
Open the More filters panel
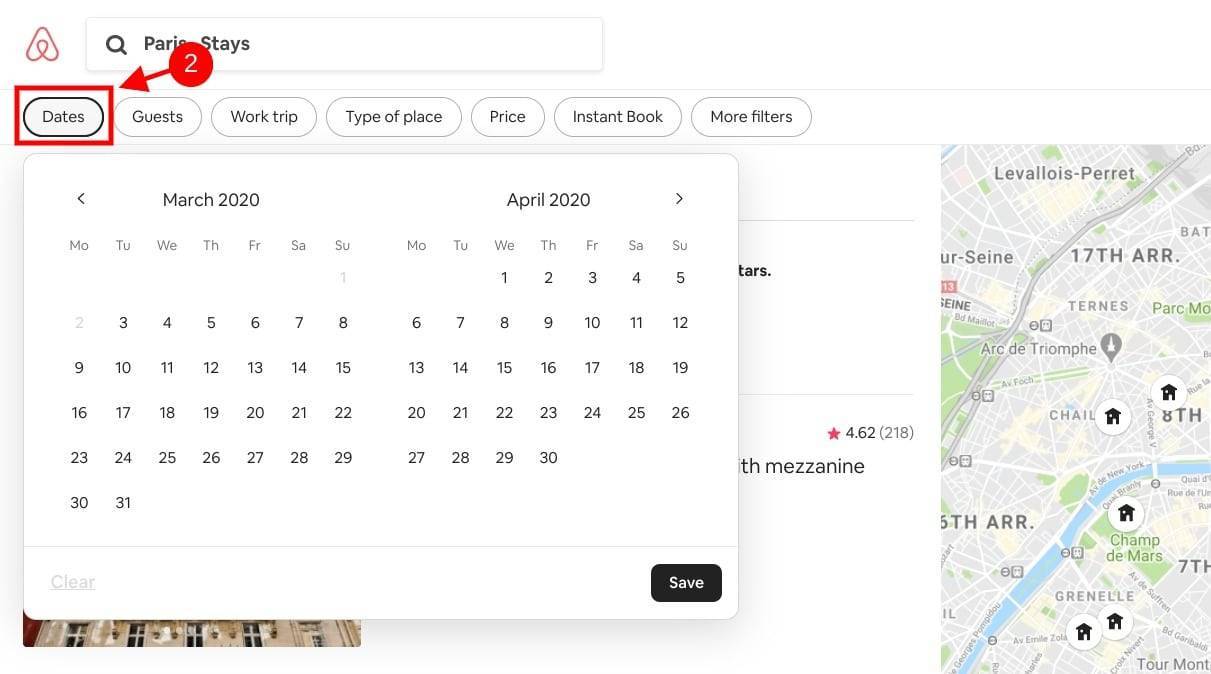(x=751, y=116)
